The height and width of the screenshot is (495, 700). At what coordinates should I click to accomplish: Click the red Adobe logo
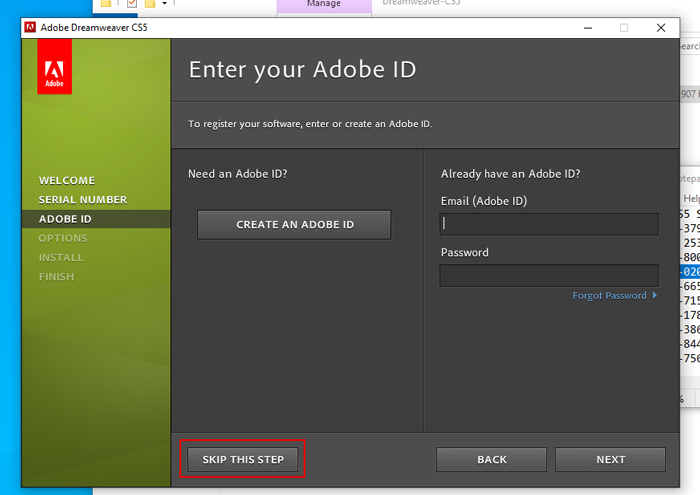[x=54, y=67]
